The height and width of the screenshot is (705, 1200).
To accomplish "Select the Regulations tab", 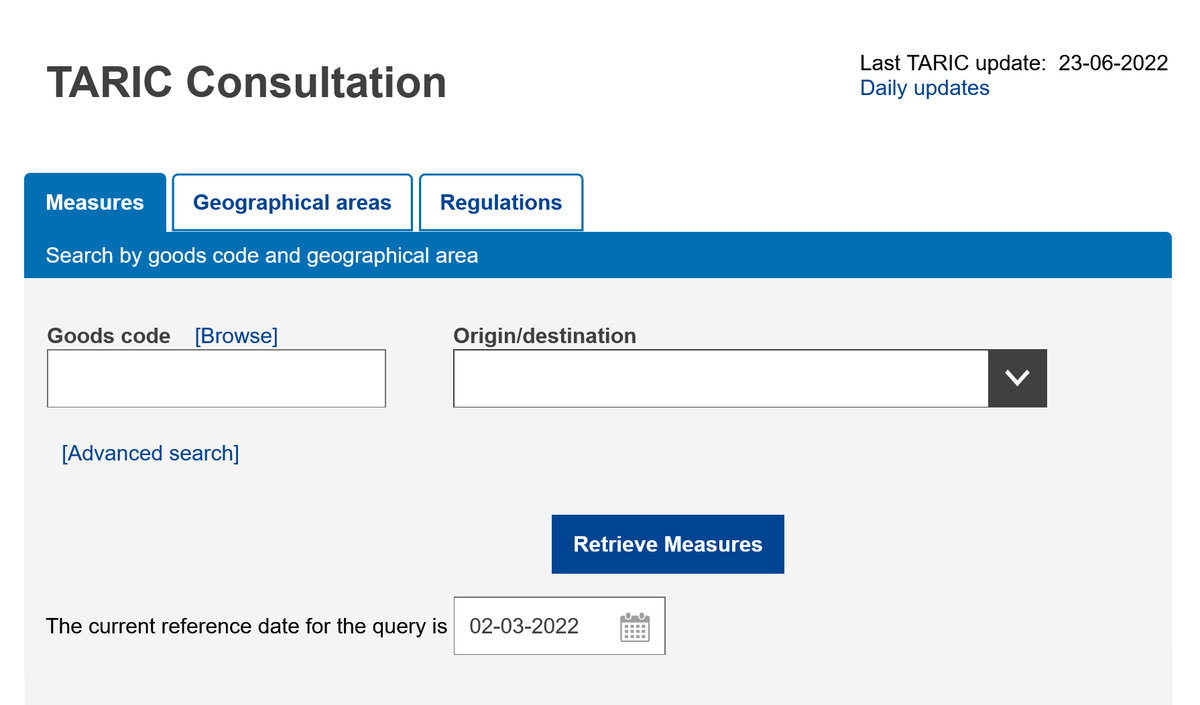I will tap(501, 203).
